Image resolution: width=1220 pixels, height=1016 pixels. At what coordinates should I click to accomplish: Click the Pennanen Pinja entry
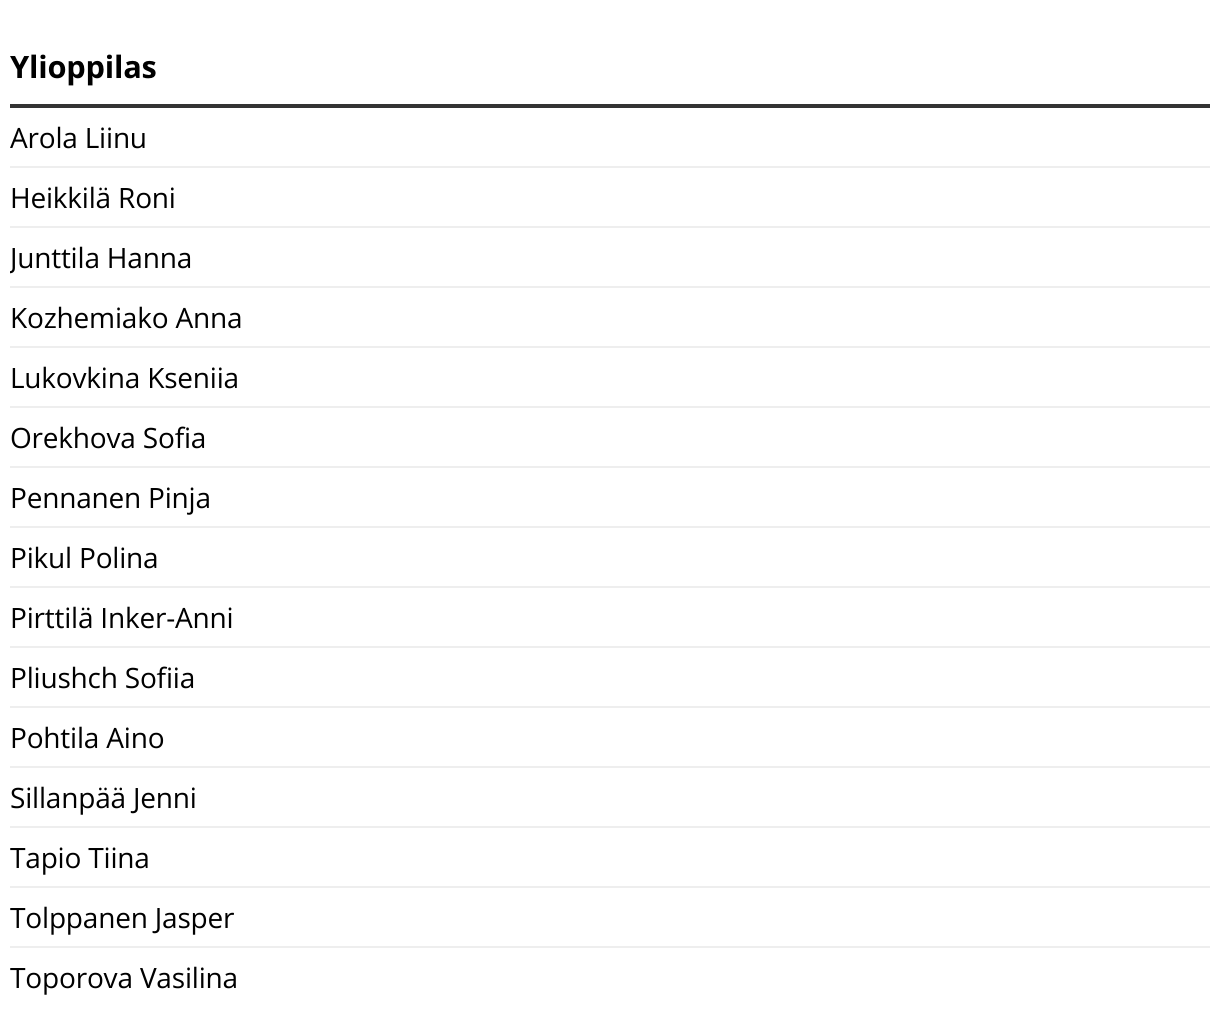click(110, 498)
